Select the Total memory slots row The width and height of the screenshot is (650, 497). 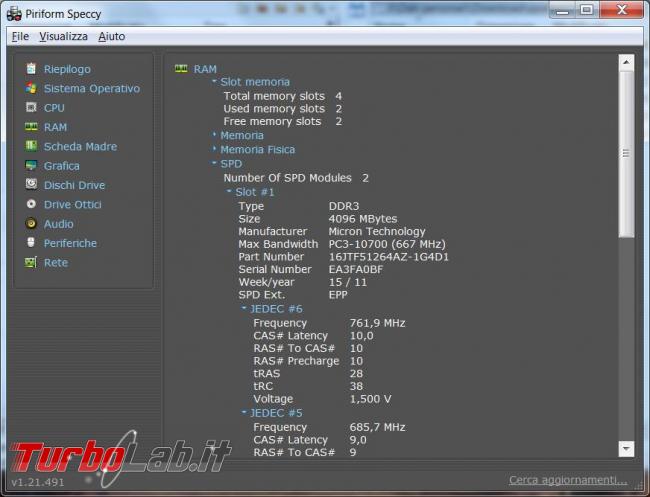point(283,96)
